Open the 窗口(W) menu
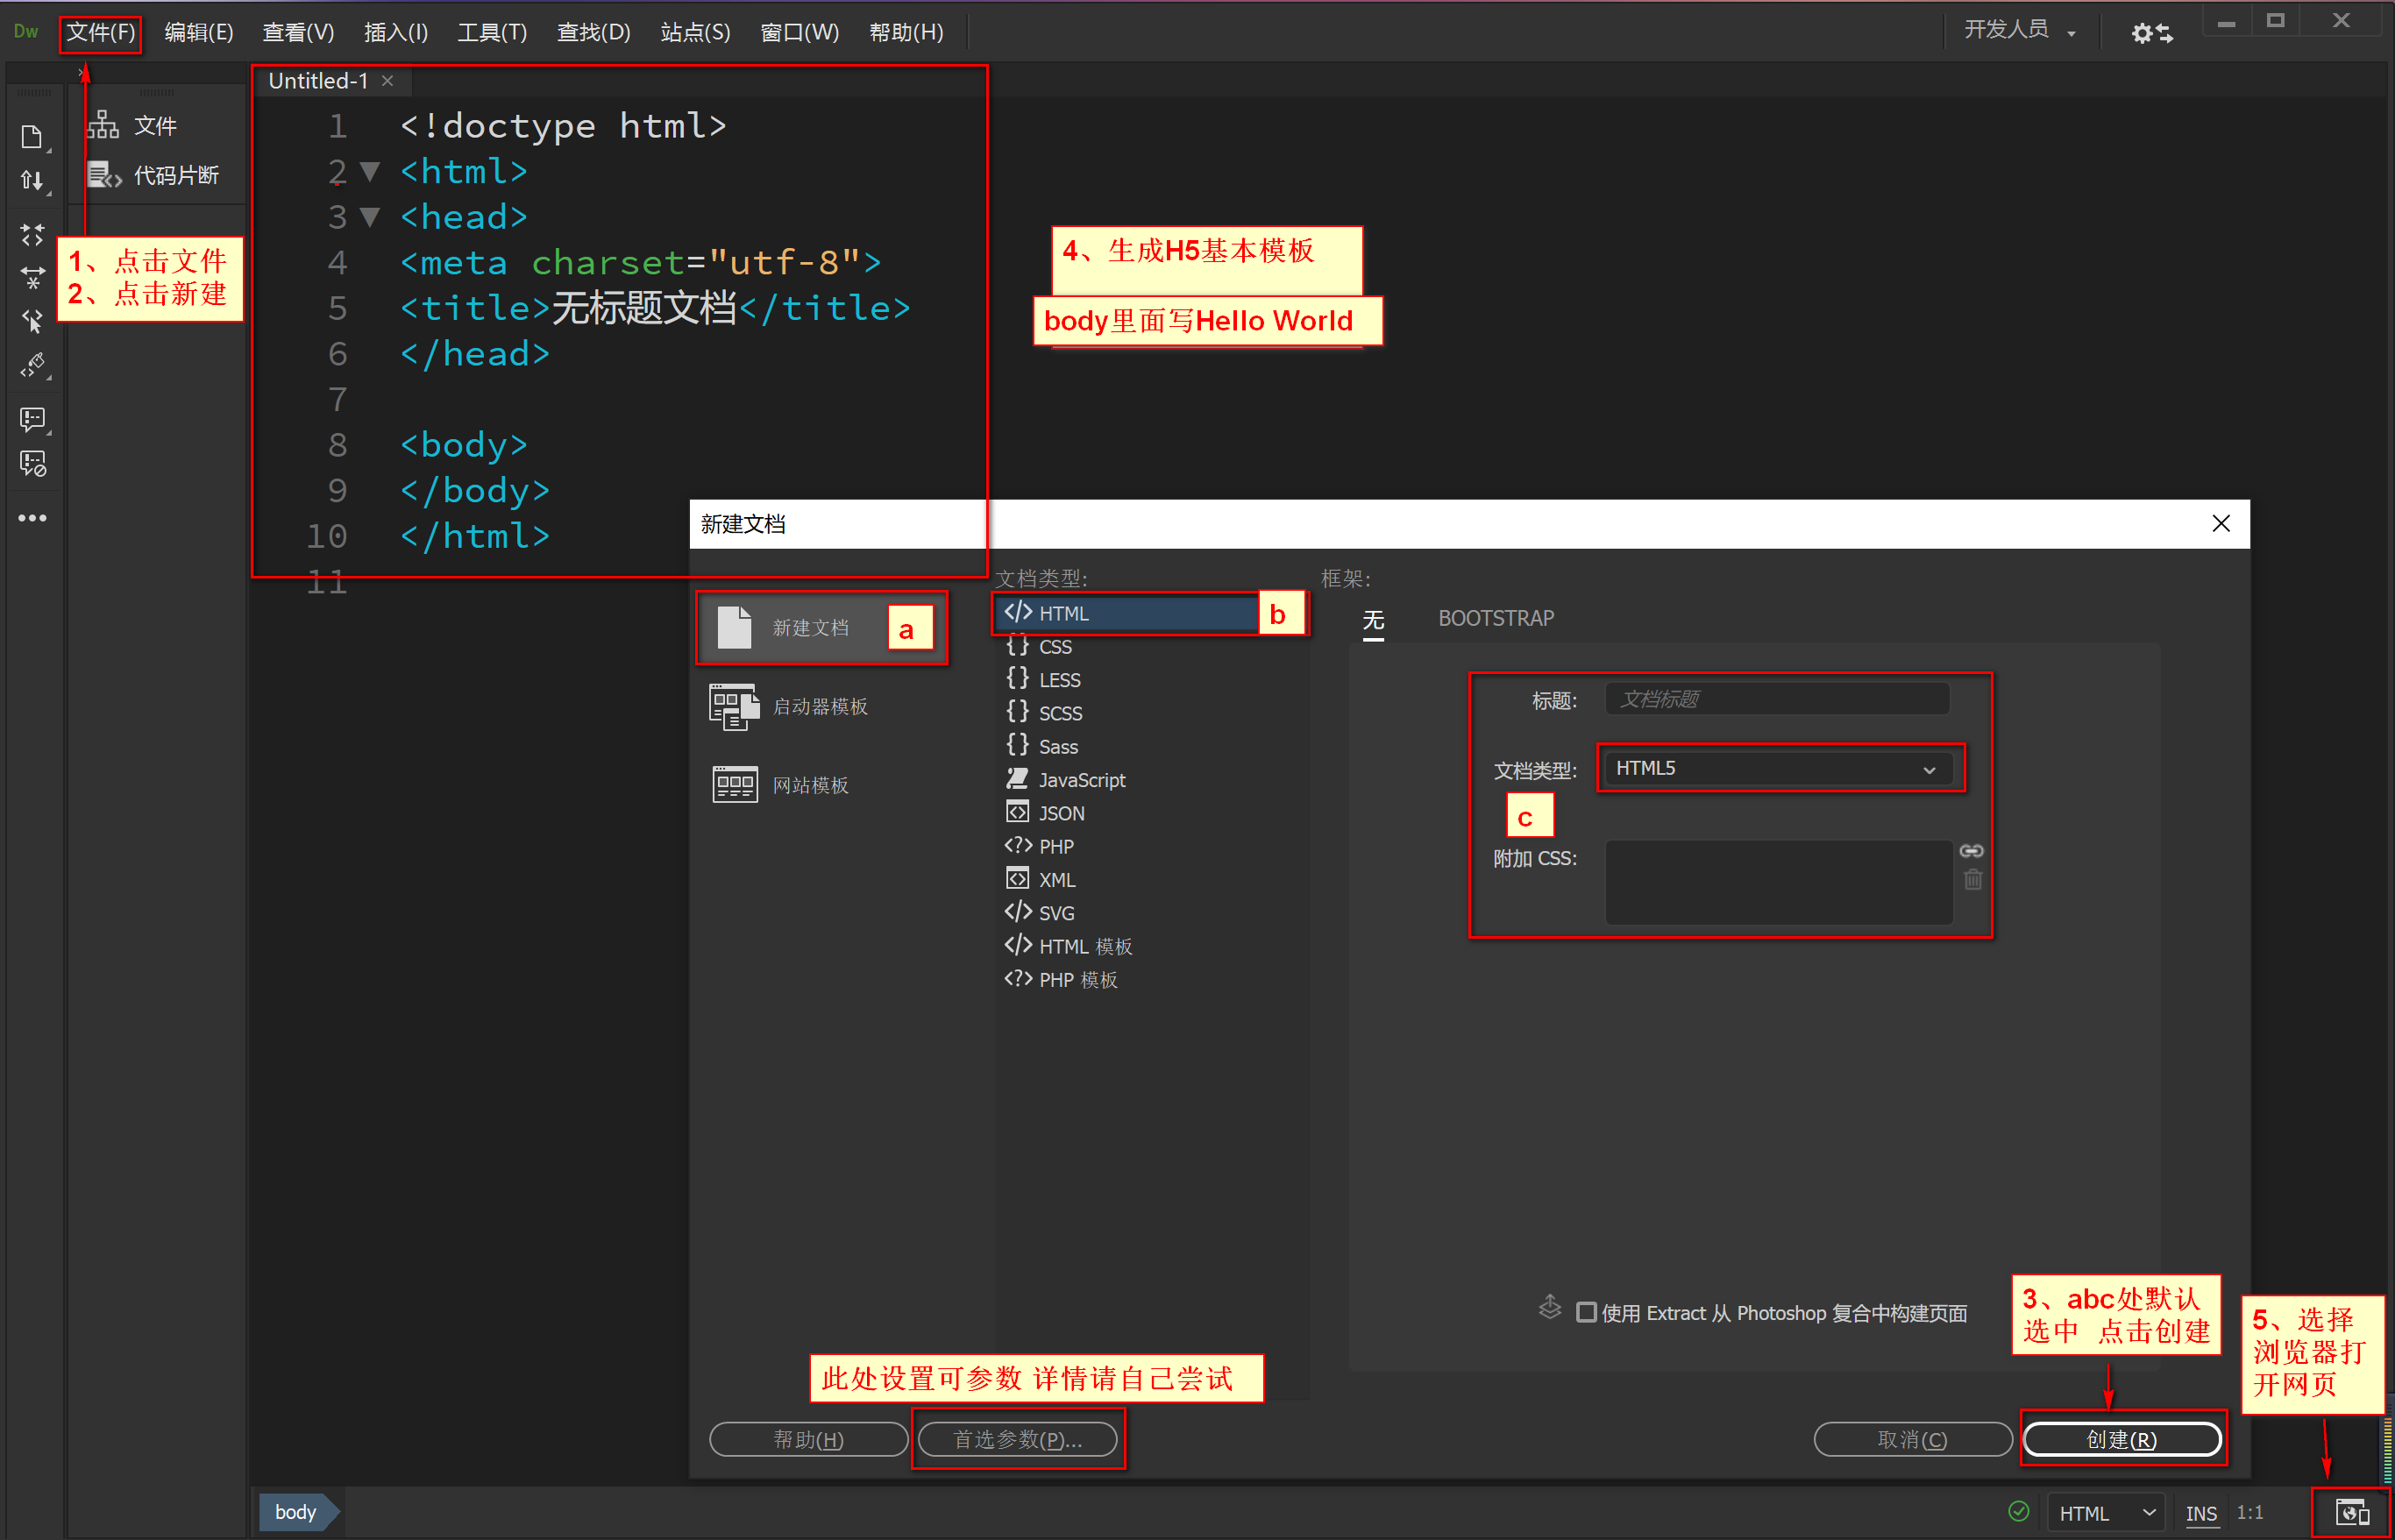This screenshot has width=2395, height=1540. point(799,33)
